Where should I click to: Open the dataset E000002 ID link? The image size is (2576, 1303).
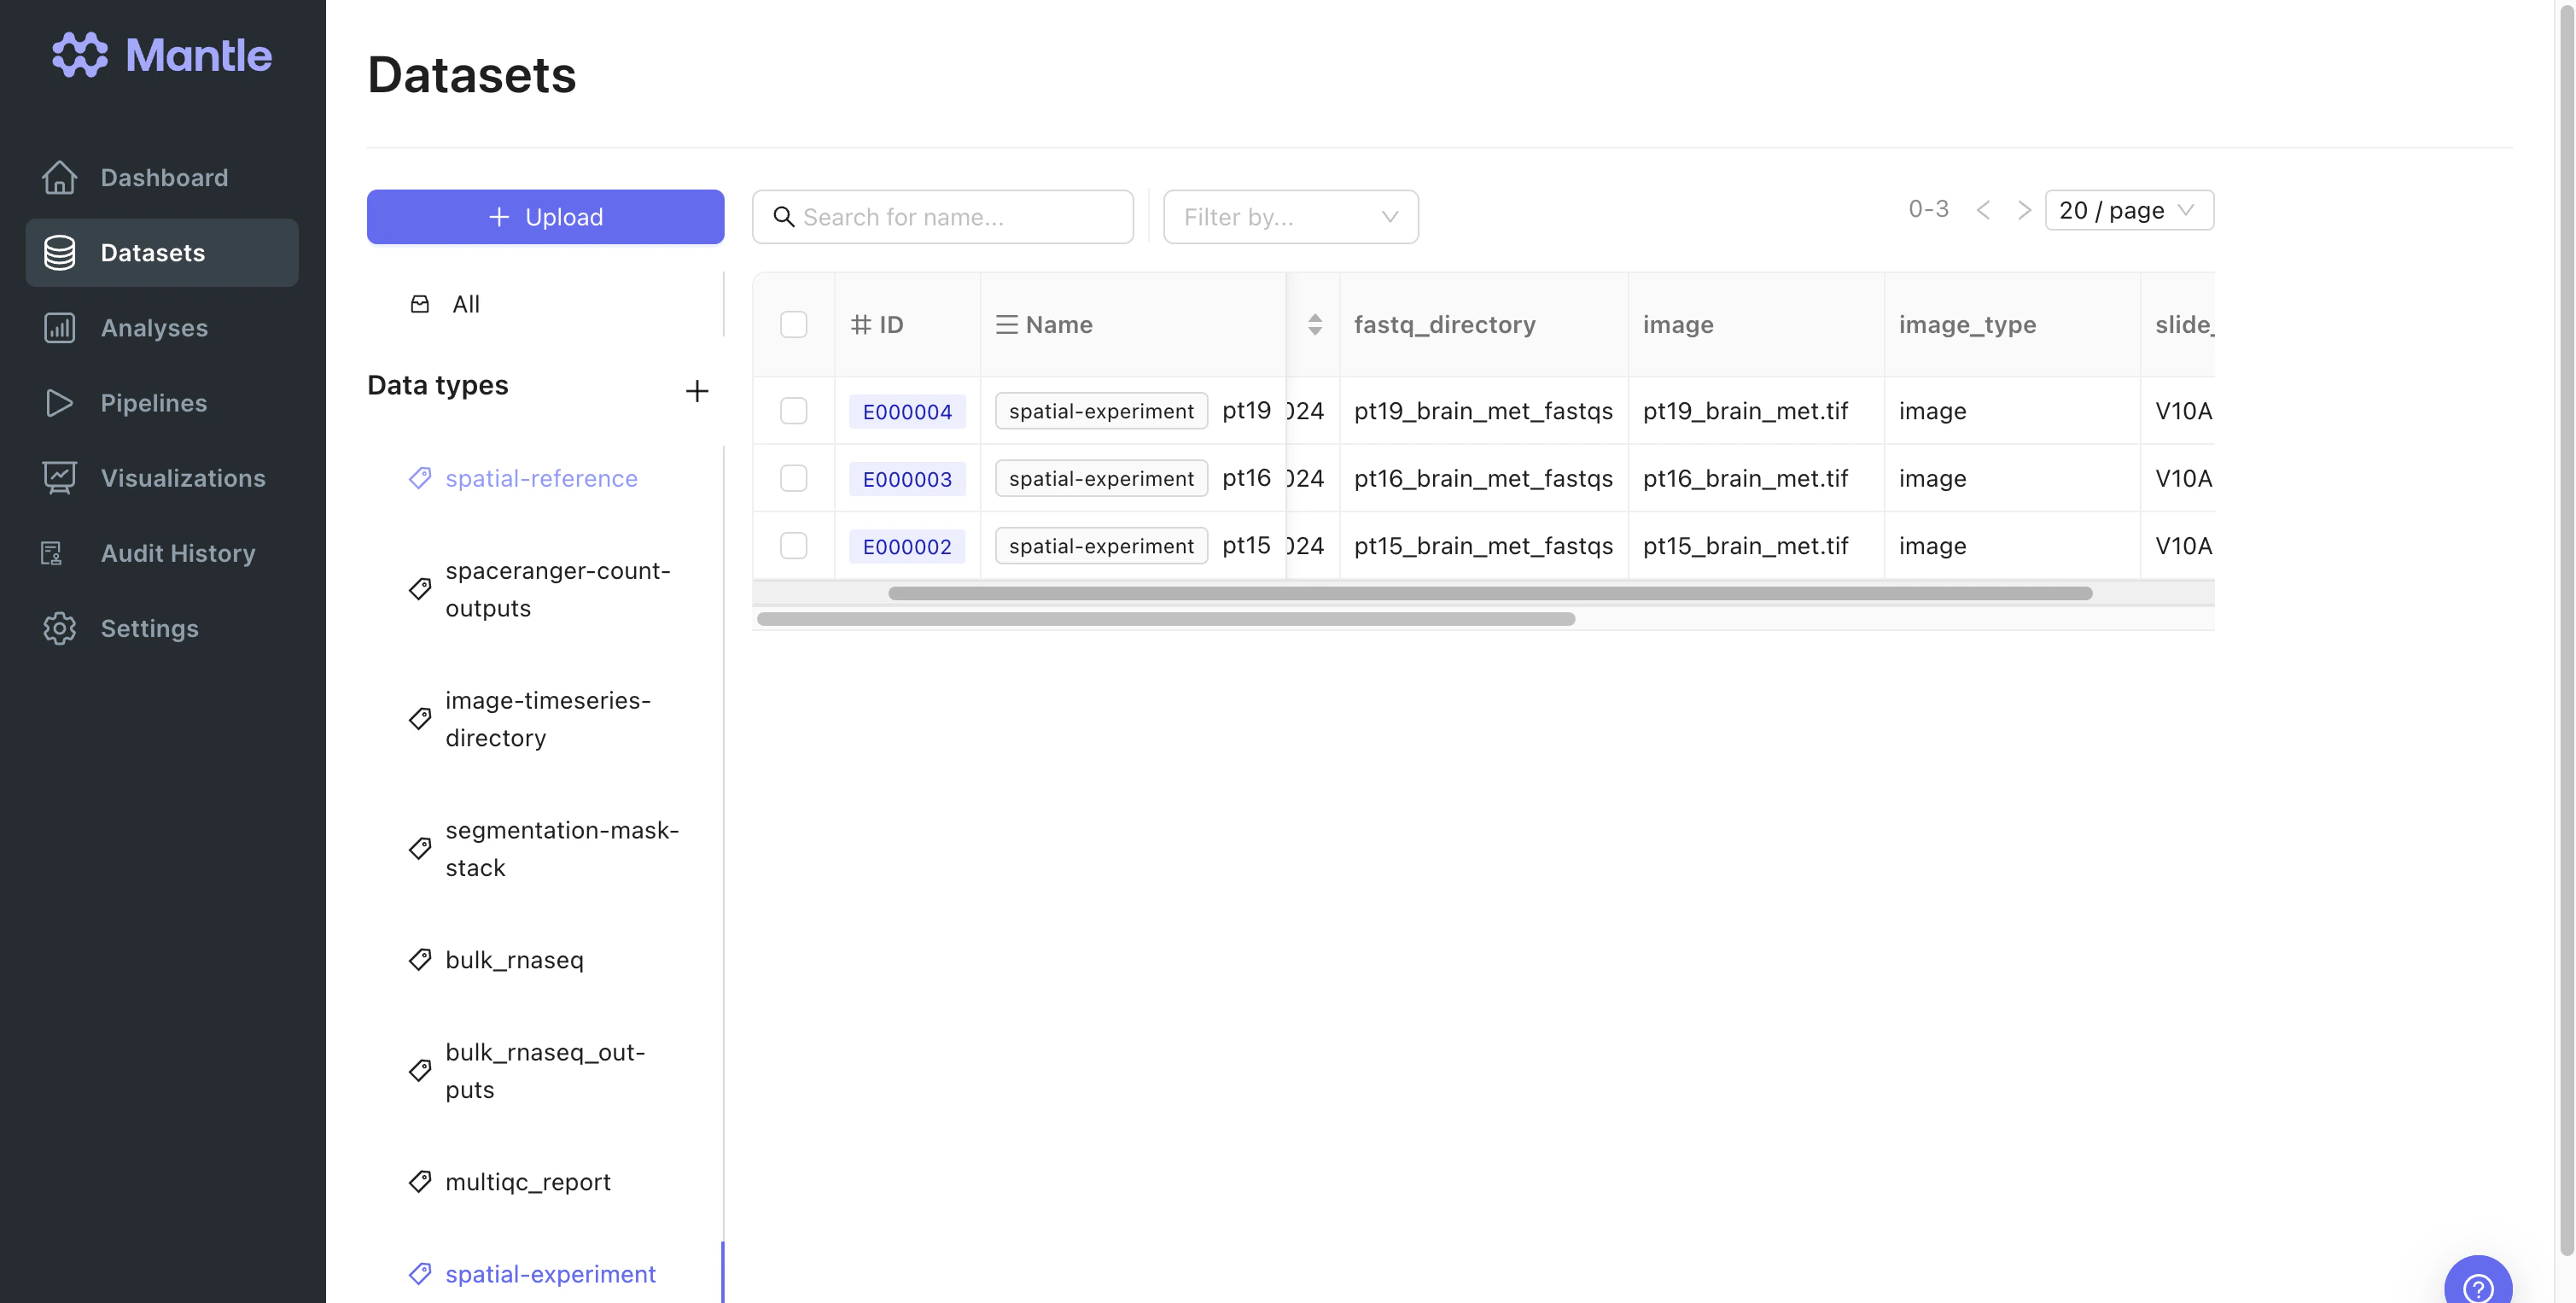point(906,546)
